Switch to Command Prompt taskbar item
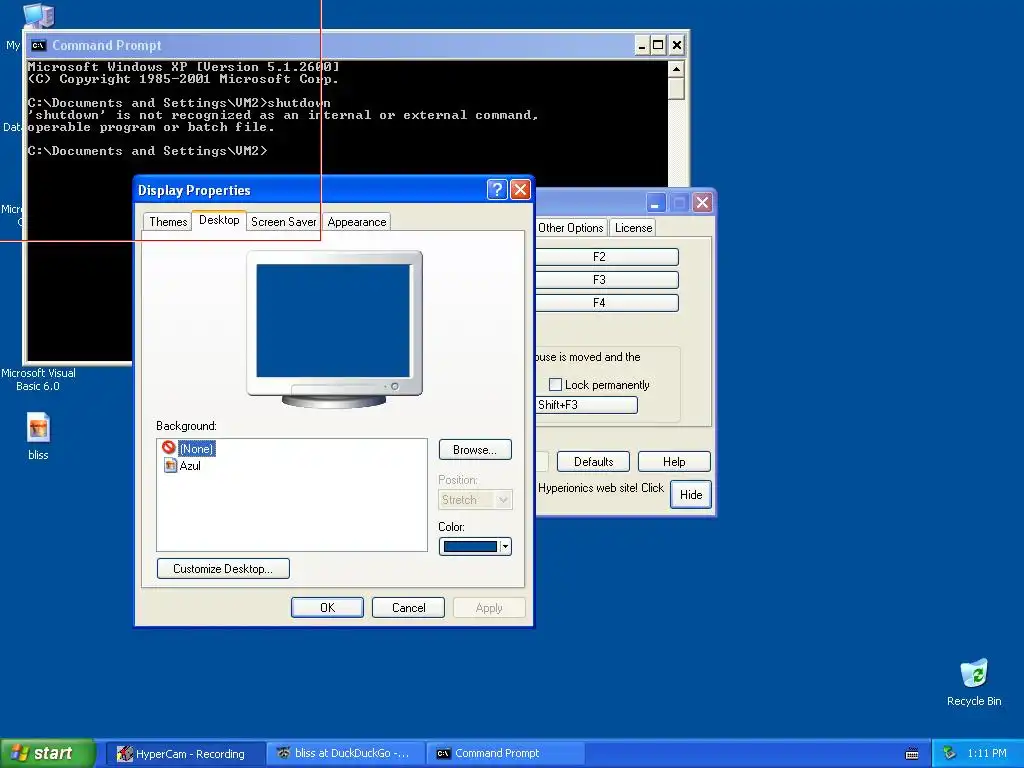This screenshot has height=768, width=1024. click(x=505, y=754)
